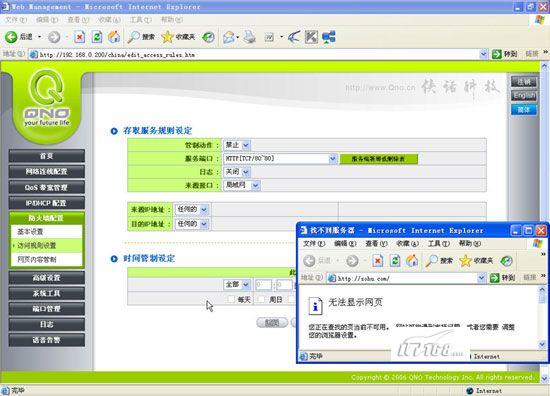Click the green service port list button
Image resolution: width=550 pixels, height=396 pixels.
378,159
